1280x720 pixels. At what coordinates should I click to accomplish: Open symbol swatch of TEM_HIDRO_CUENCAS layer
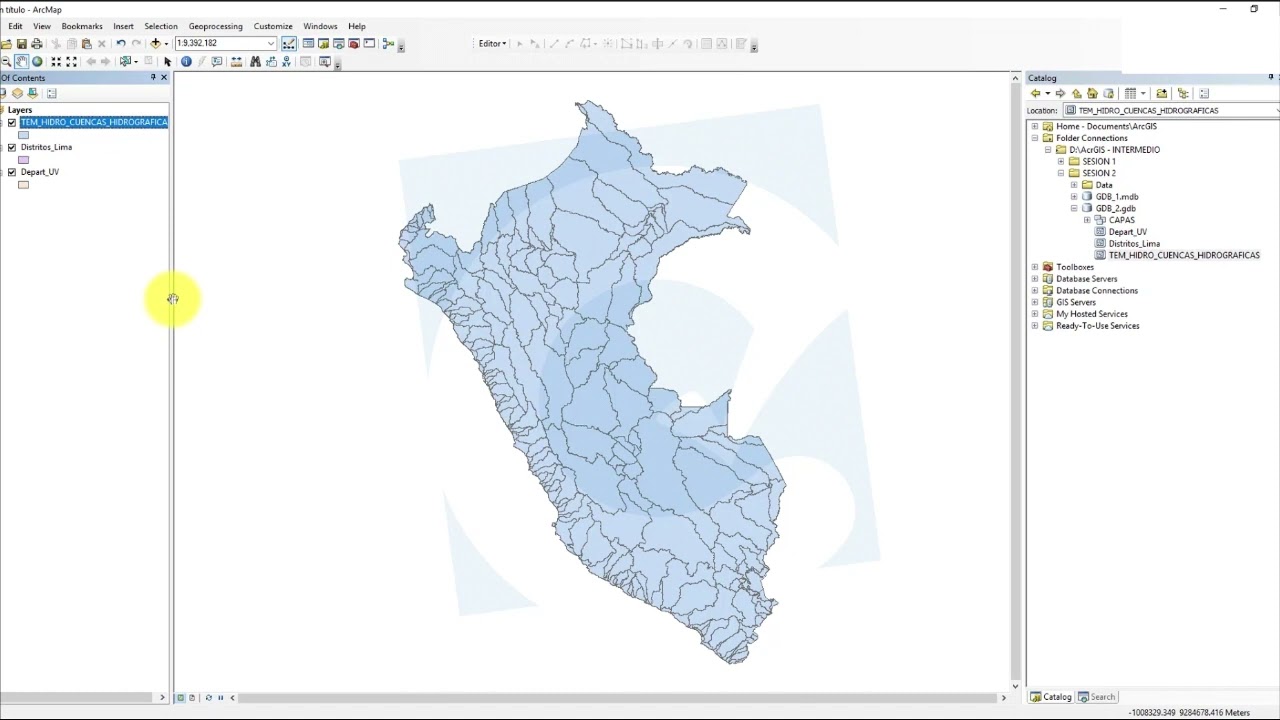coord(23,135)
